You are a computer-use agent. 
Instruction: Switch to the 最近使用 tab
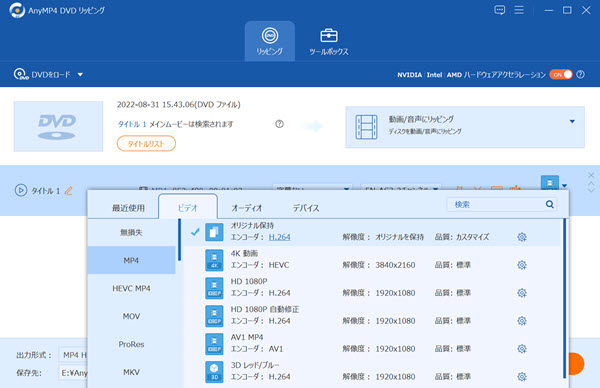[x=128, y=208]
